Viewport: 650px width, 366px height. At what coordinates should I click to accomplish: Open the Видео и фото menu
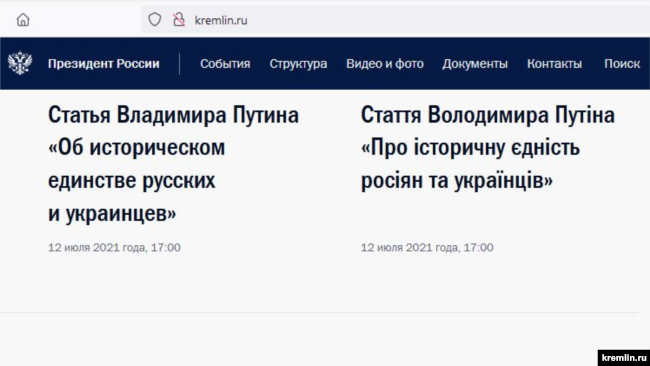pyautogui.click(x=385, y=63)
